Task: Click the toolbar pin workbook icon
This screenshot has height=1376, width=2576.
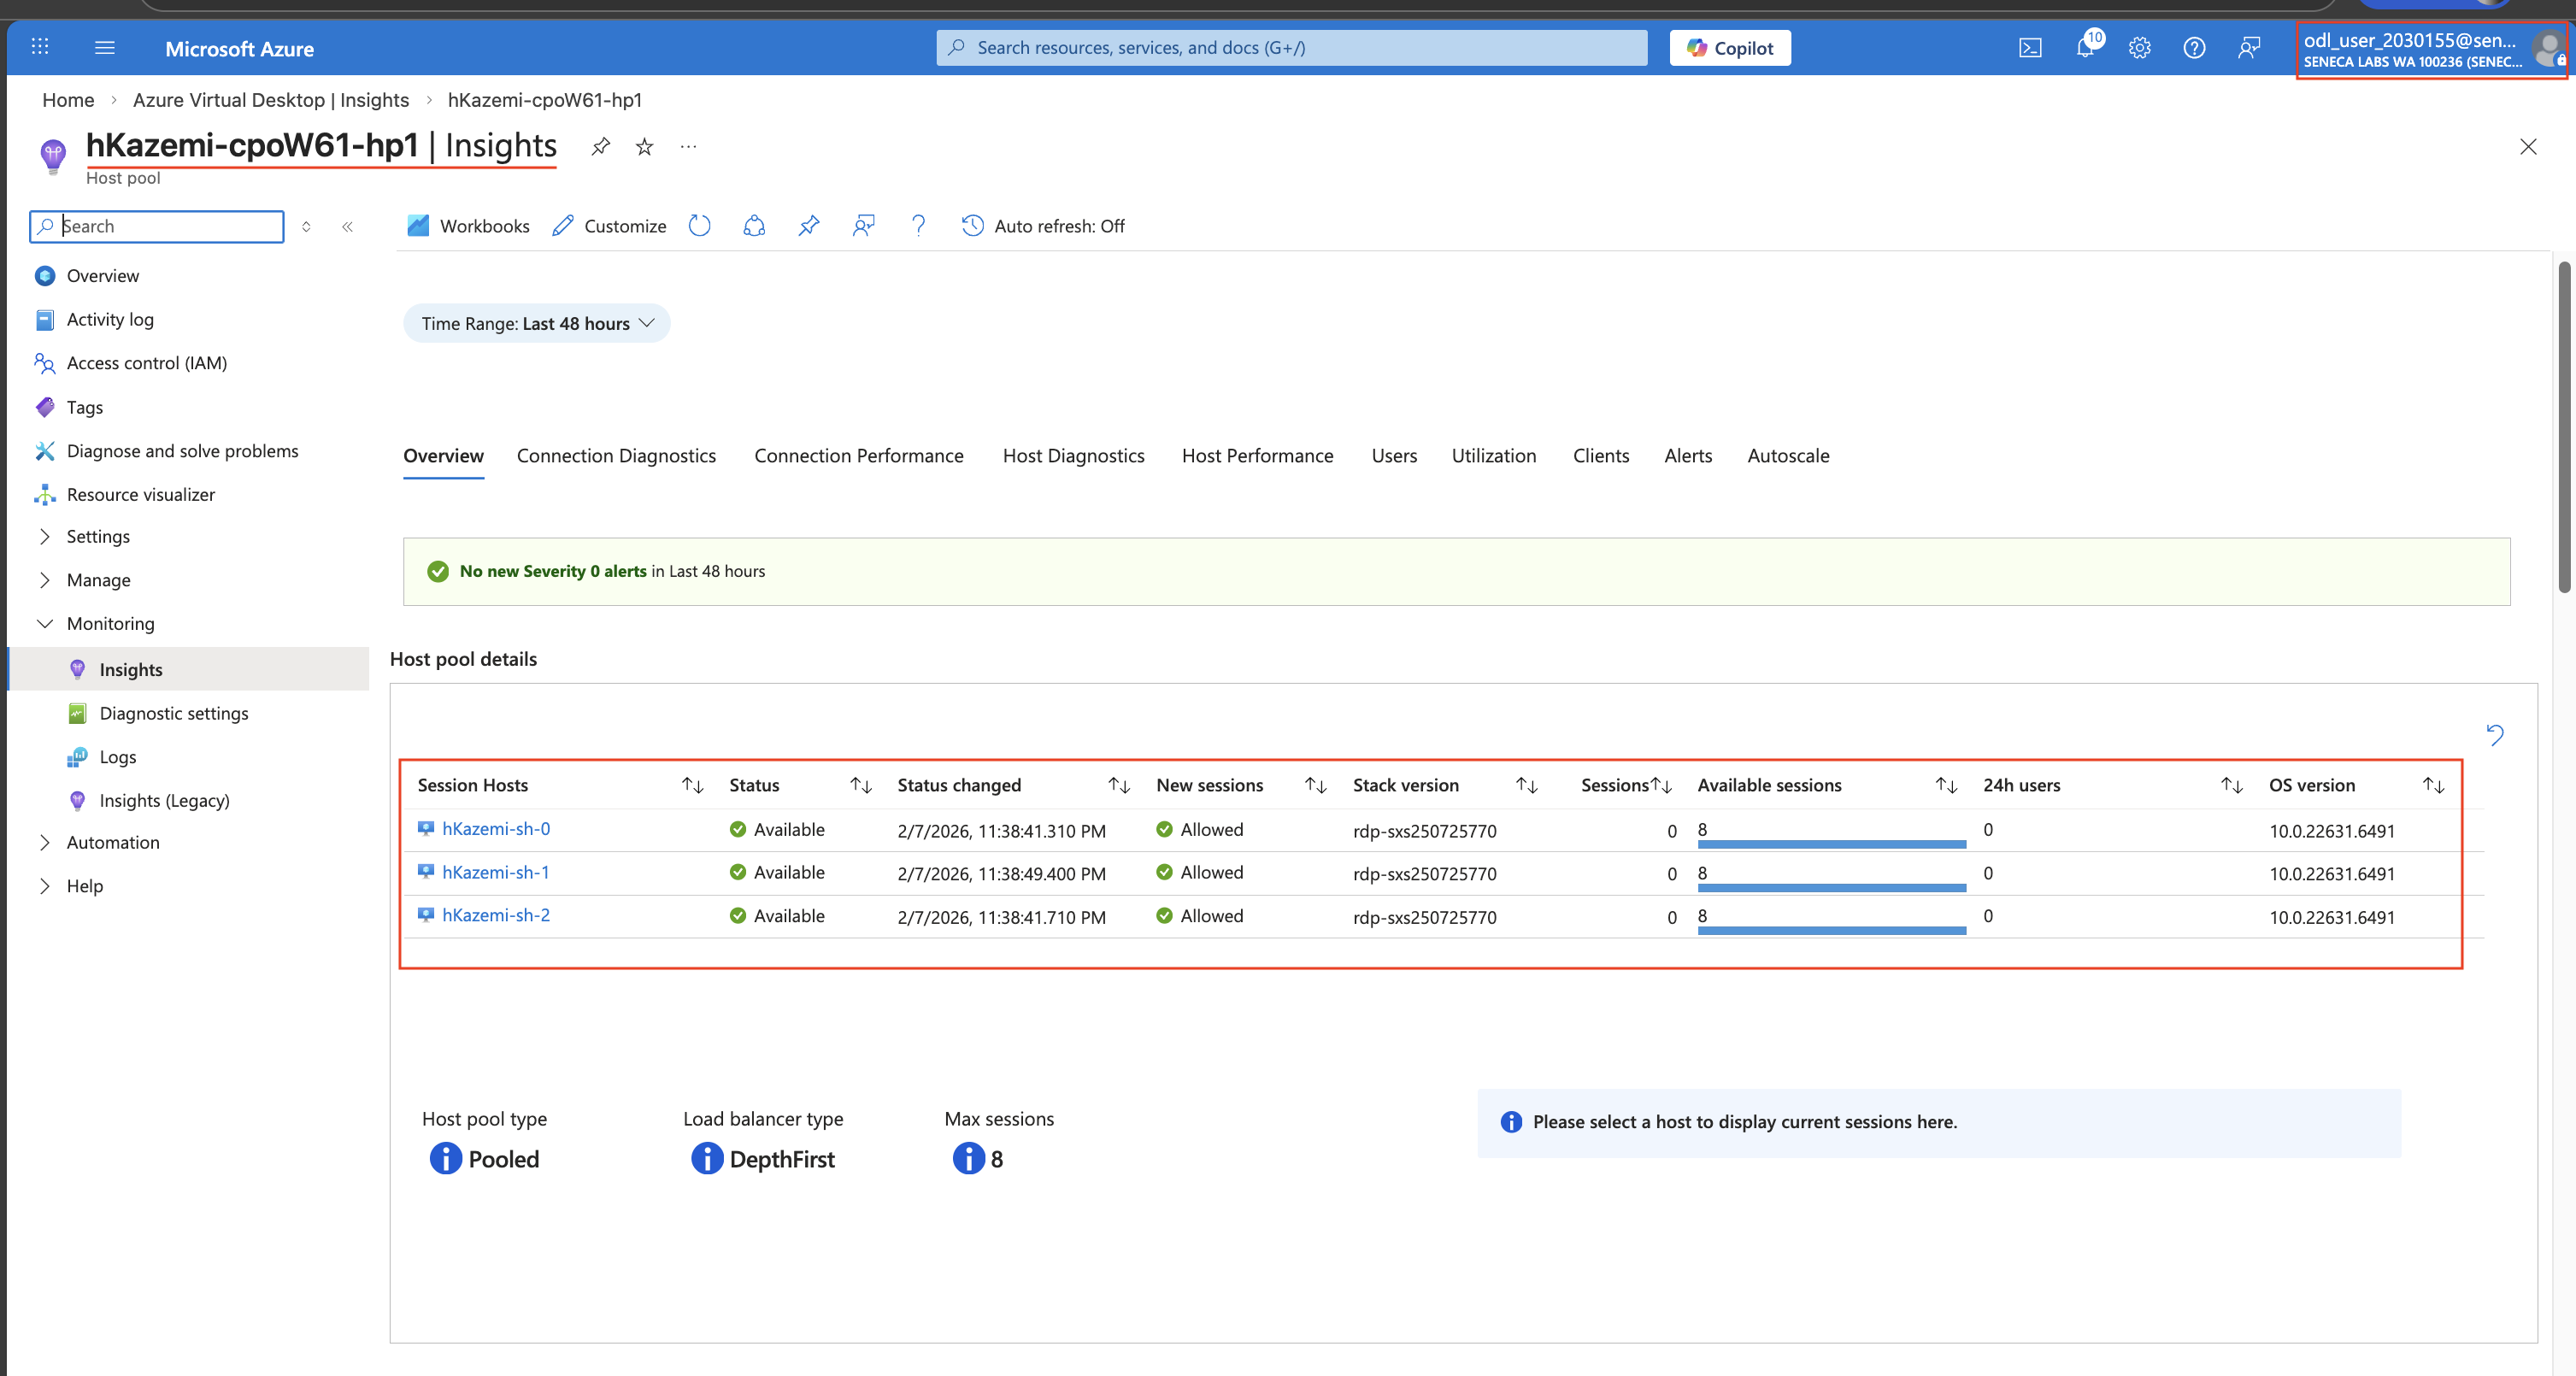Action: 809,226
